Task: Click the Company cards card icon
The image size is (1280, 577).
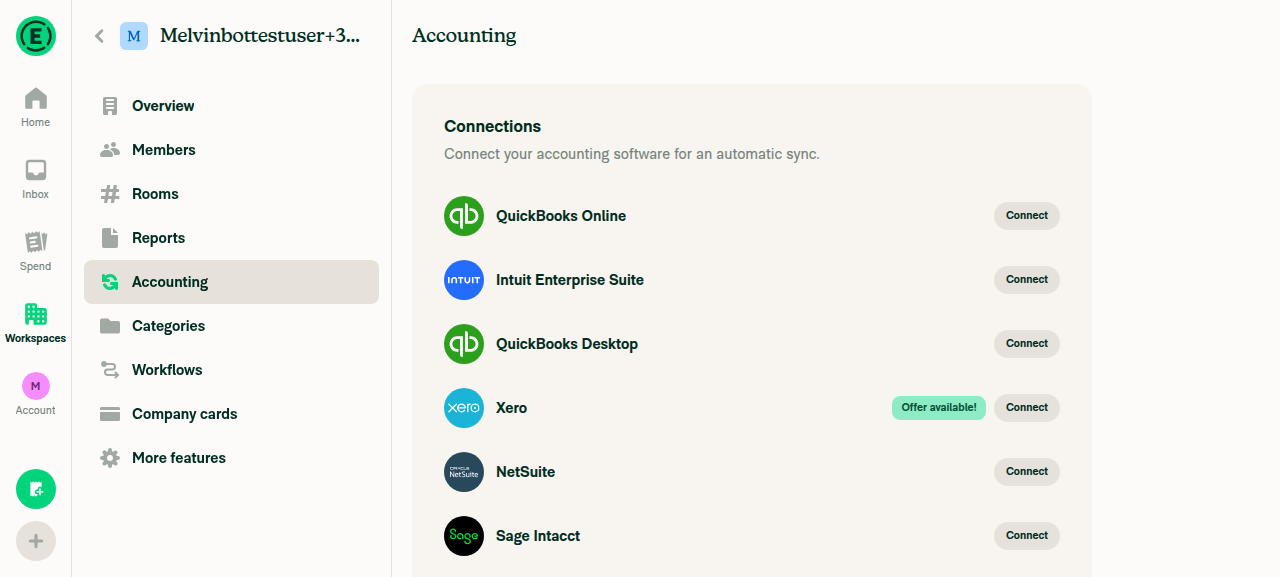Action: click(110, 414)
